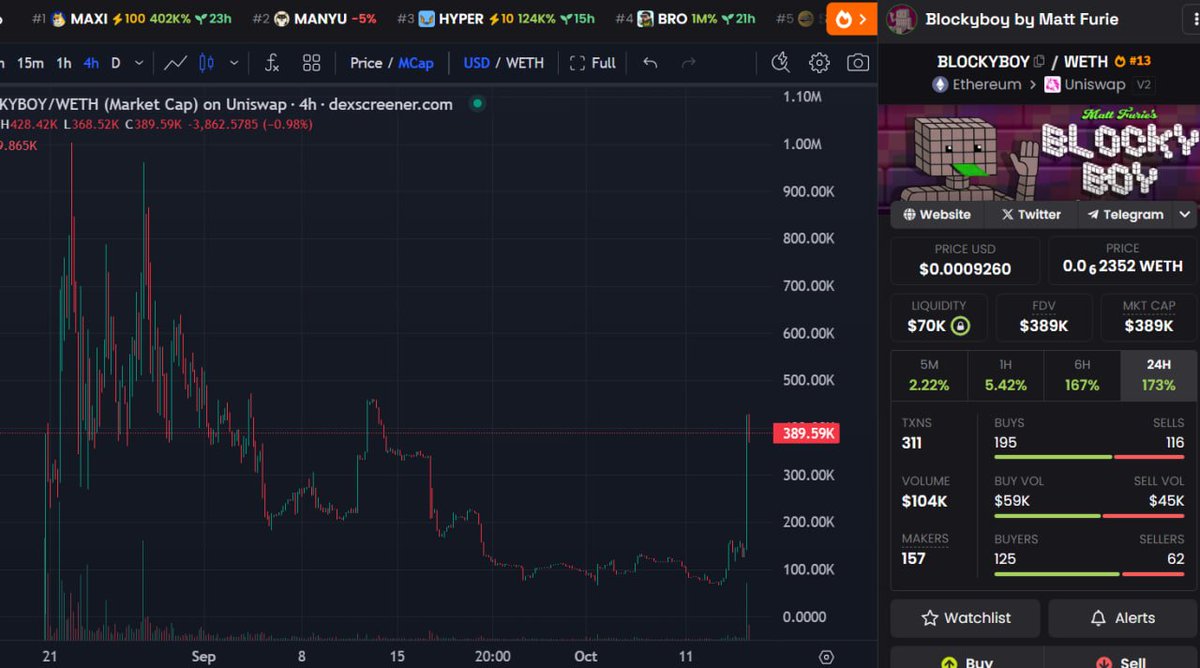The width and height of the screenshot is (1200, 668).
Task: Click the green market status dot
Action: [x=477, y=103]
